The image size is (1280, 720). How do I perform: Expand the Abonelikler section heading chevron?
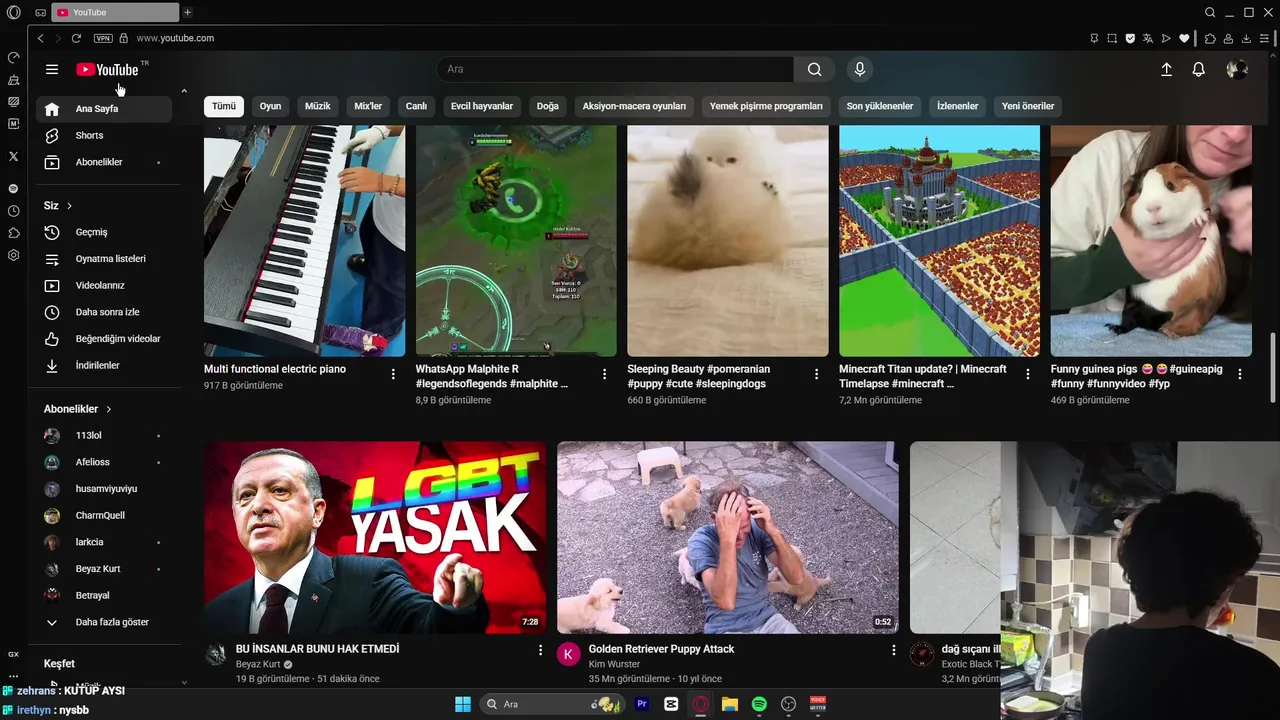109,409
